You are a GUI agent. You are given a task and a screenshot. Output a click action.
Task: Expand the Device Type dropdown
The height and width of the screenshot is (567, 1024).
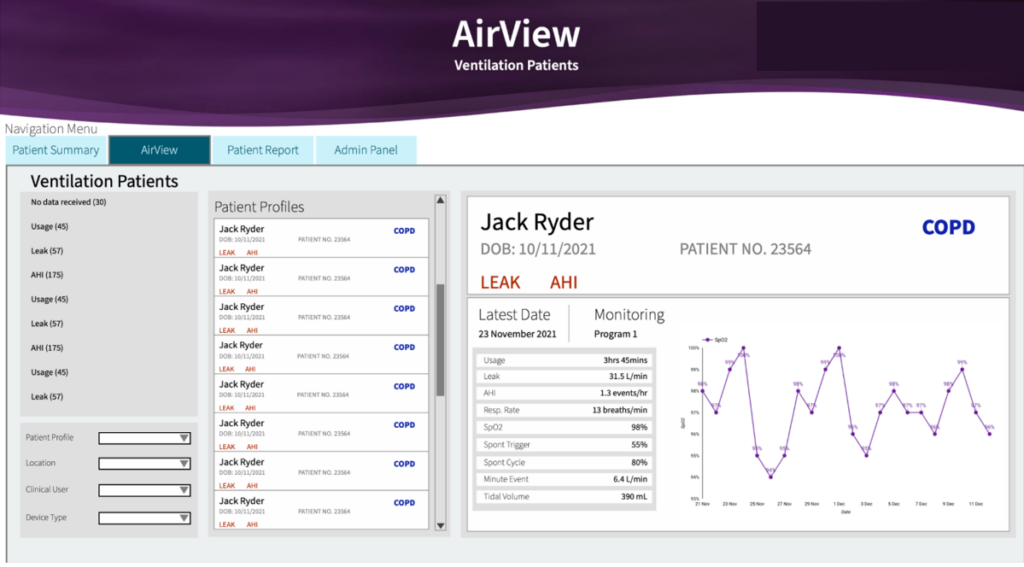pyautogui.click(x=144, y=519)
